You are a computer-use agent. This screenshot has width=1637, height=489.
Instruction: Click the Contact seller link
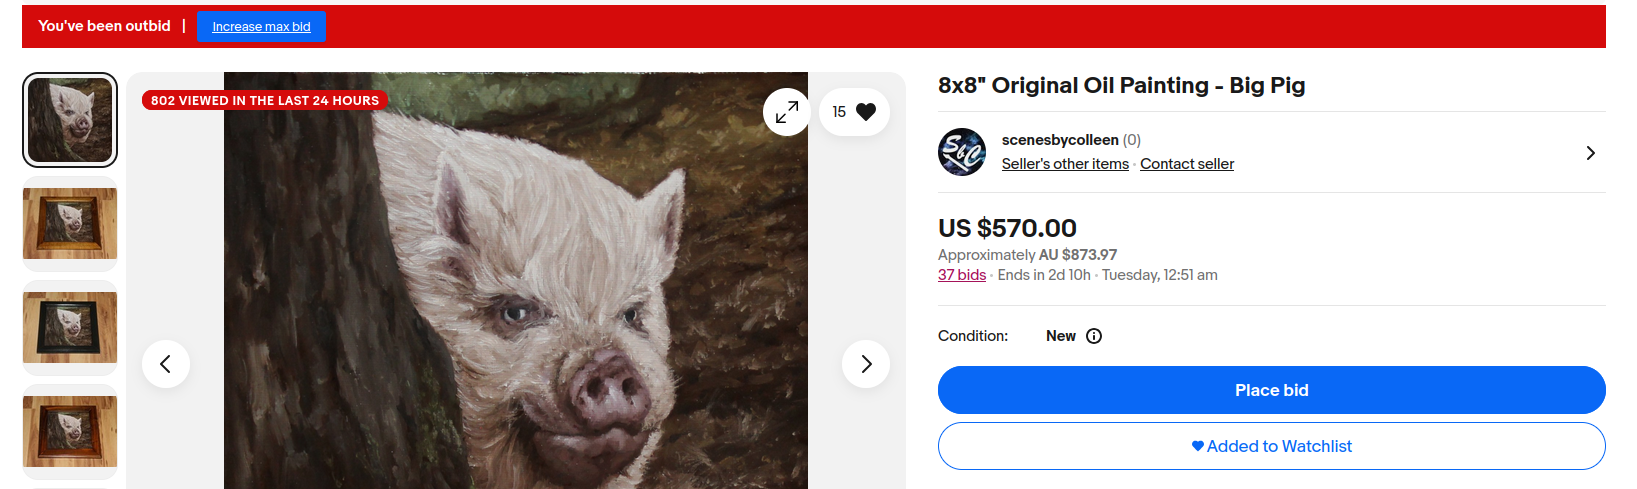(x=1187, y=164)
